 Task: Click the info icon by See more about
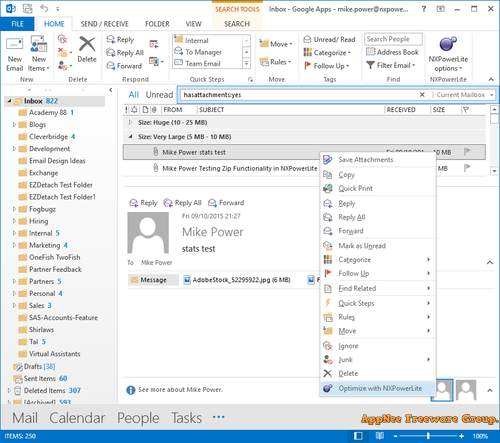[x=131, y=390]
